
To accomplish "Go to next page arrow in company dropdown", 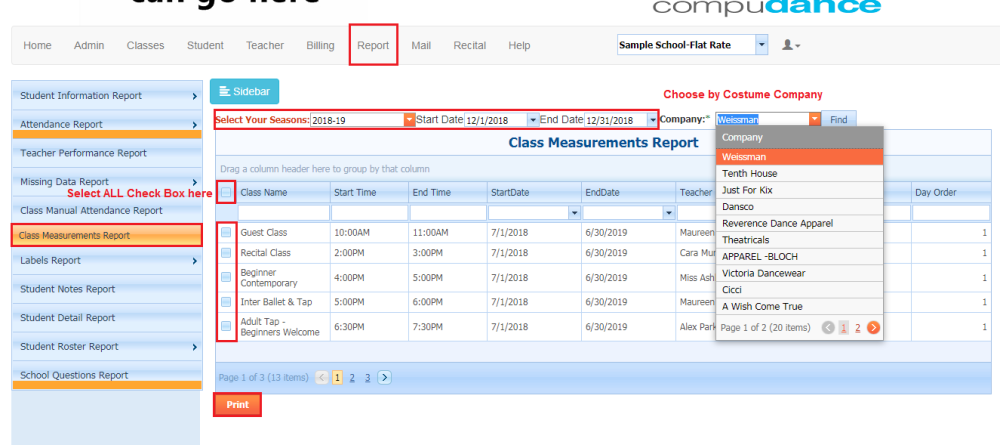I will click(x=874, y=328).
